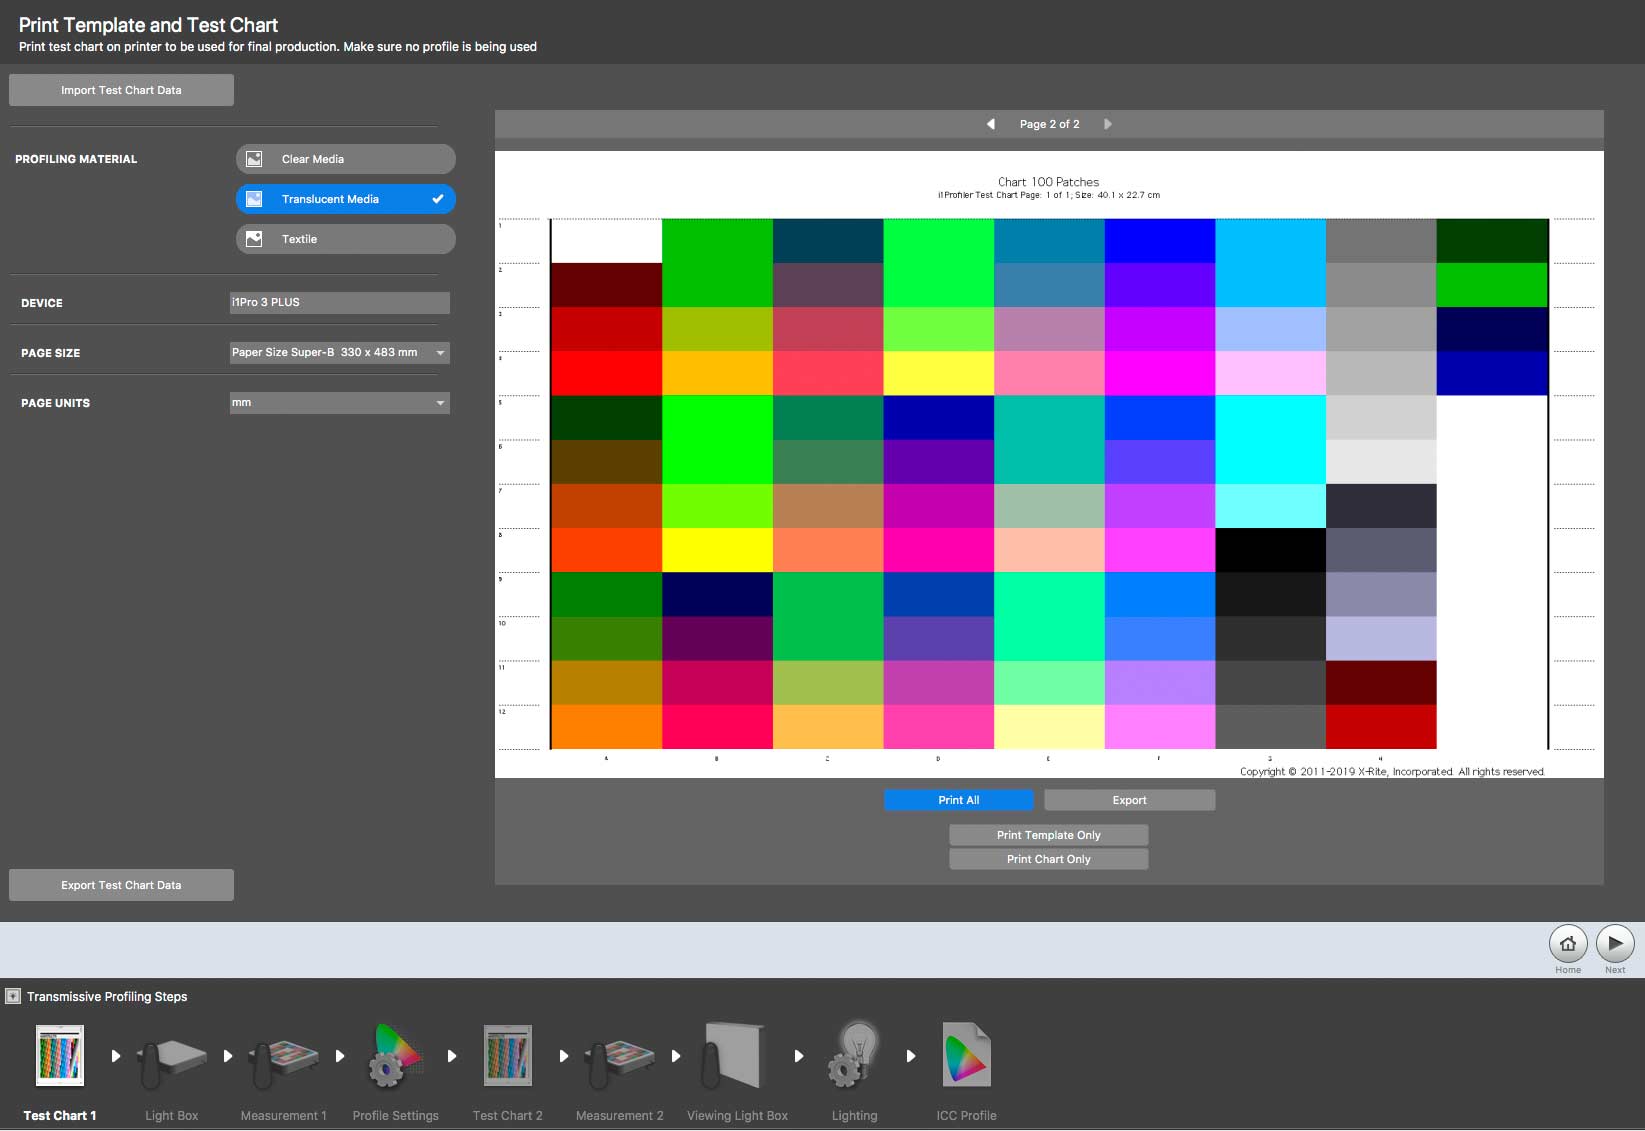1645x1131 pixels.
Task: Collapse the Transmissive Profiling Steps panel
Action: click(x=13, y=996)
